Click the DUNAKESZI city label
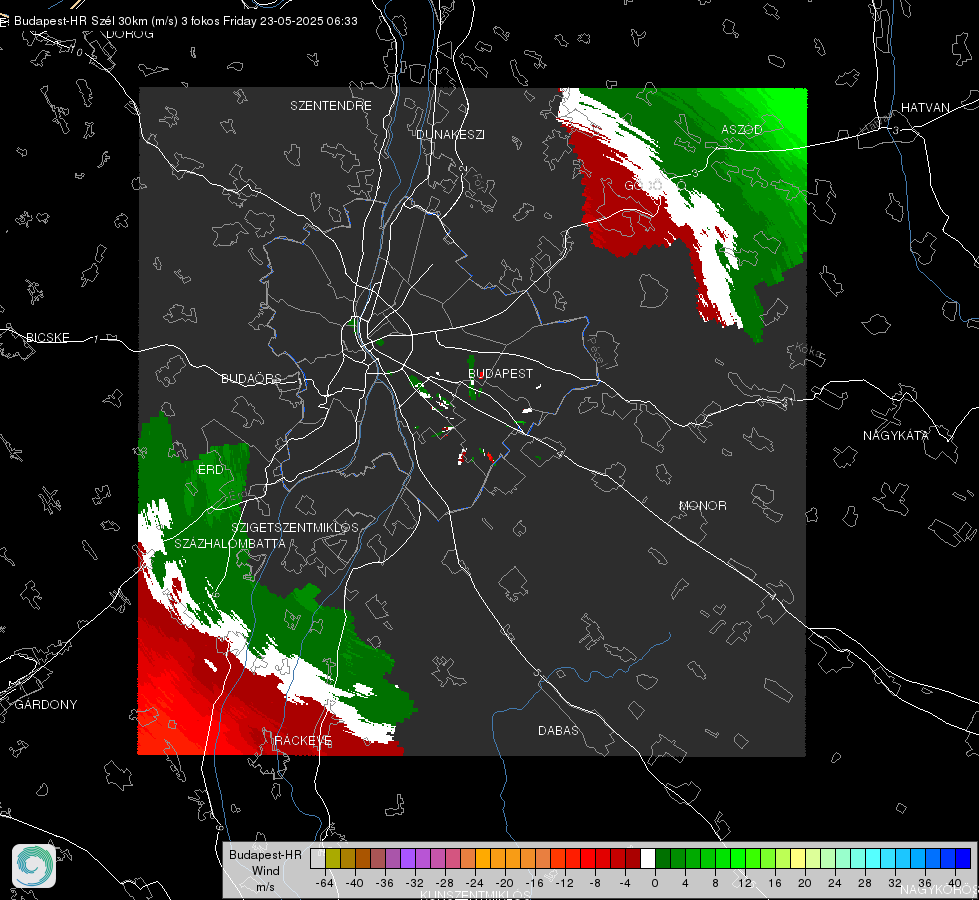The height and width of the screenshot is (900, 979). [450, 134]
